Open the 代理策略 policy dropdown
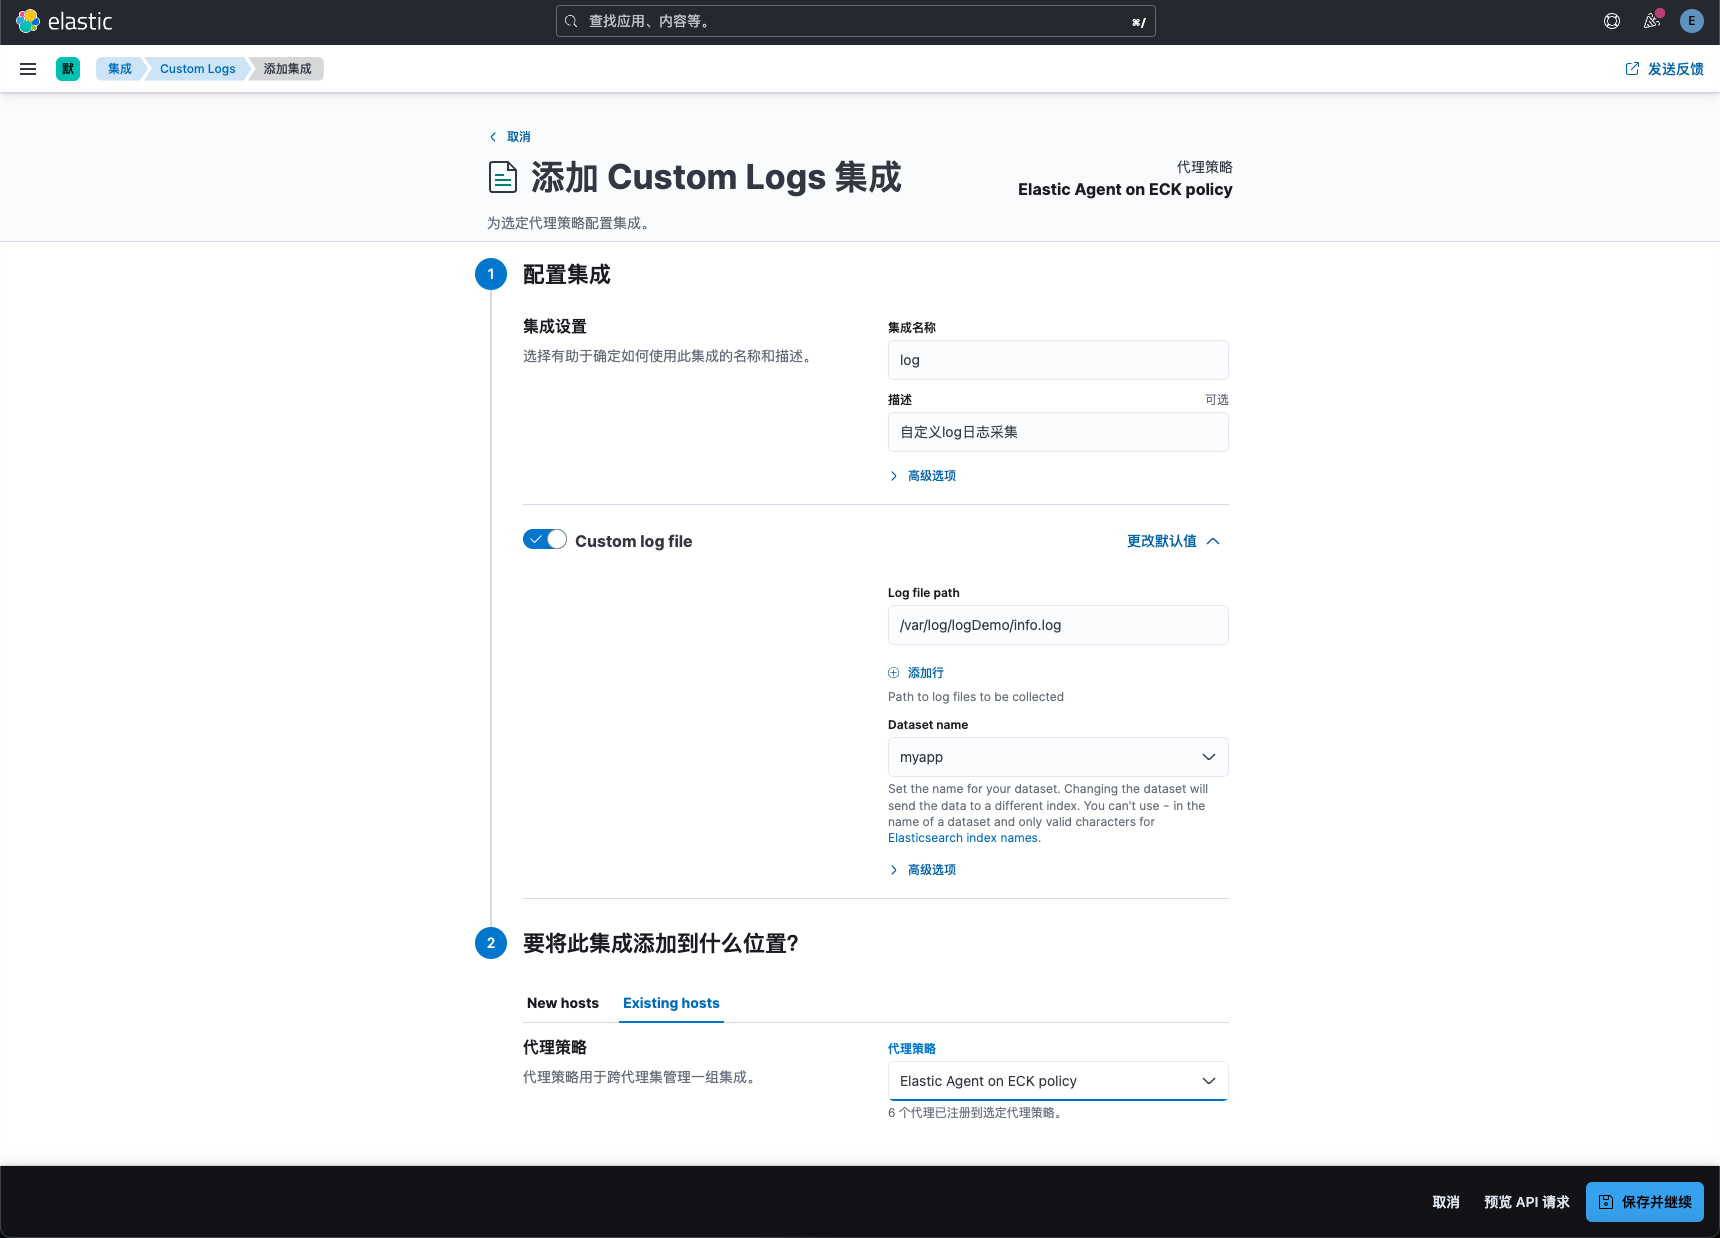This screenshot has height=1238, width=1720. 1058,1081
